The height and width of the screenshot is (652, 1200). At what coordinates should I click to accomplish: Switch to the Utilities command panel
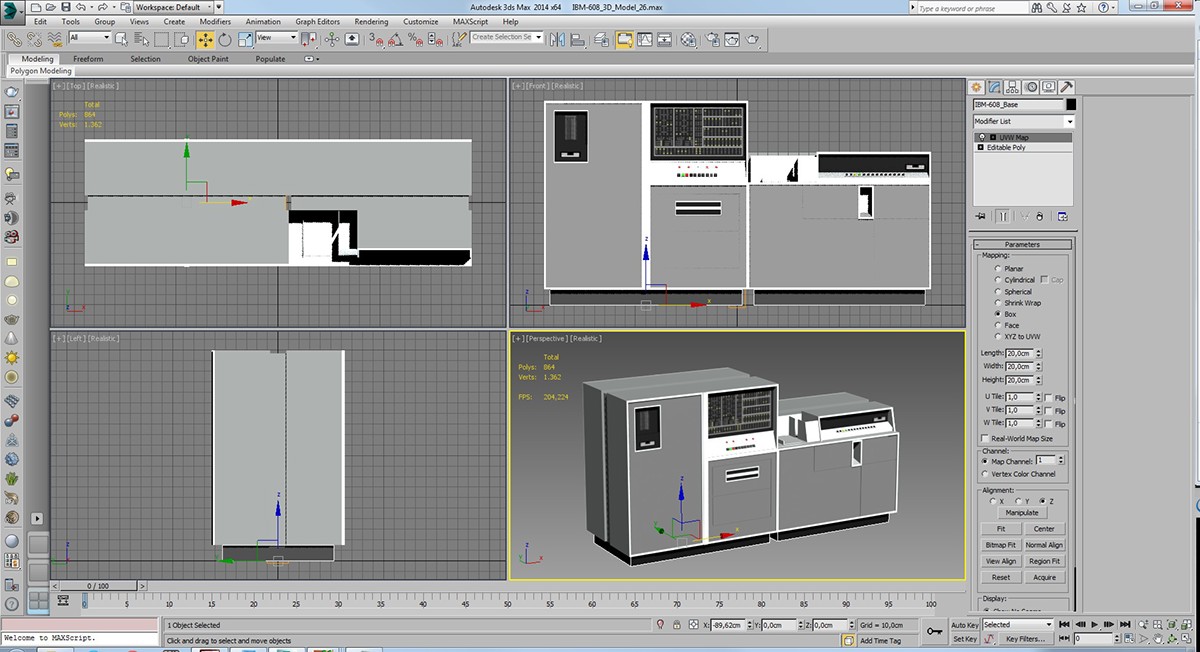coord(1066,87)
